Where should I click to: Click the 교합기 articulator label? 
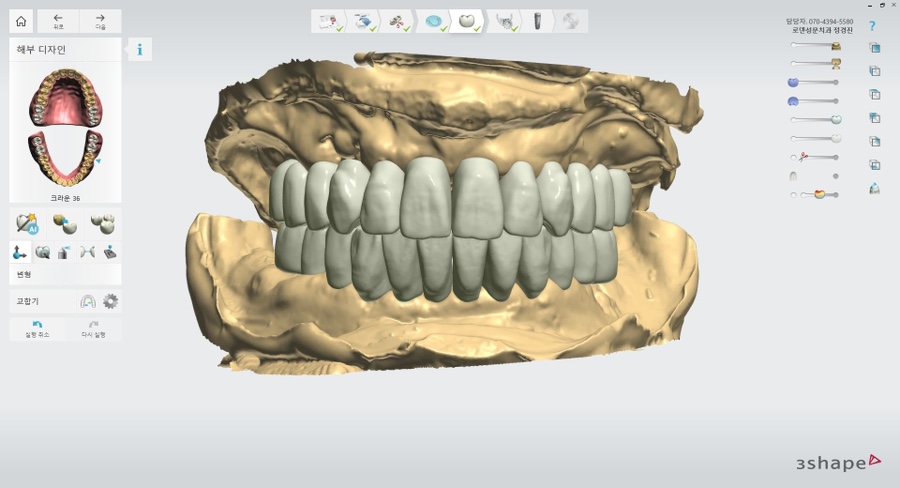[28, 301]
